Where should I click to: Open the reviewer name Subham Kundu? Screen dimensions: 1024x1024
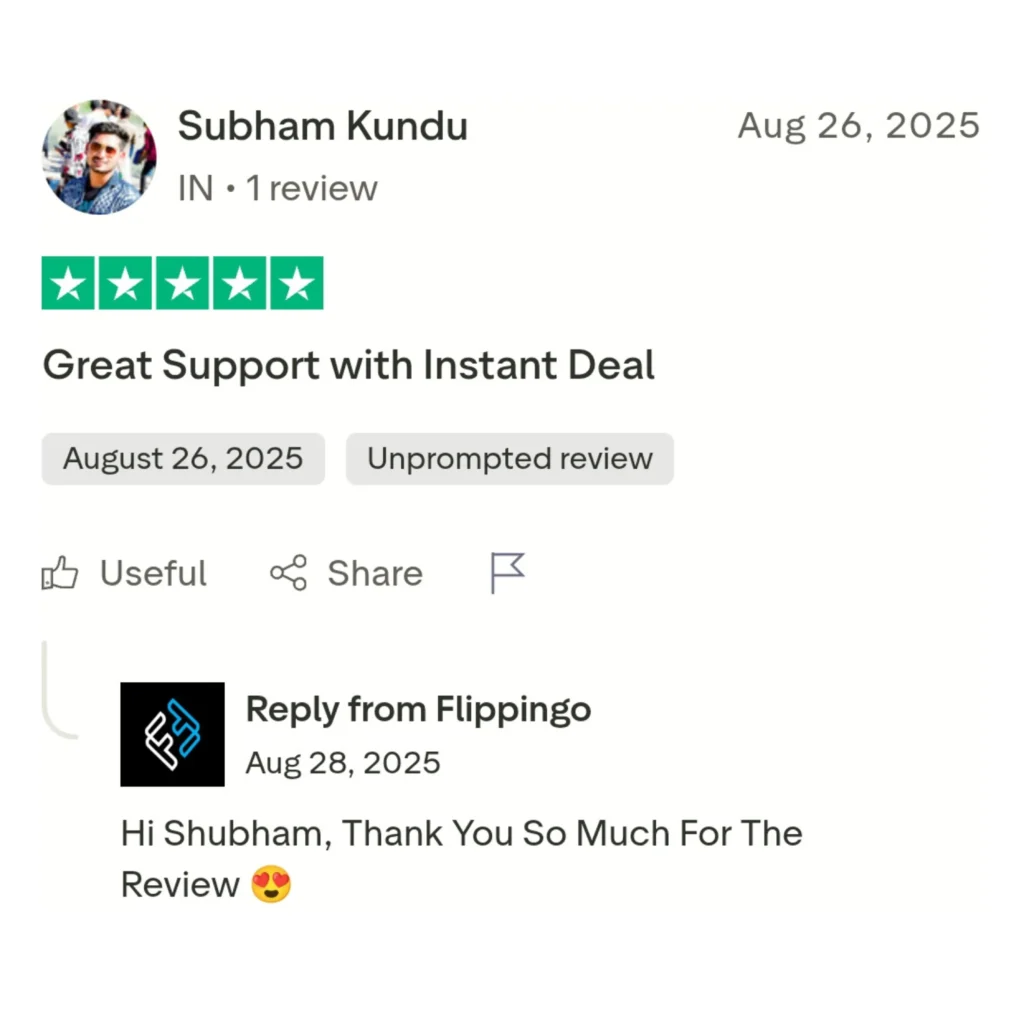pyautogui.click(x=322, y=127)
